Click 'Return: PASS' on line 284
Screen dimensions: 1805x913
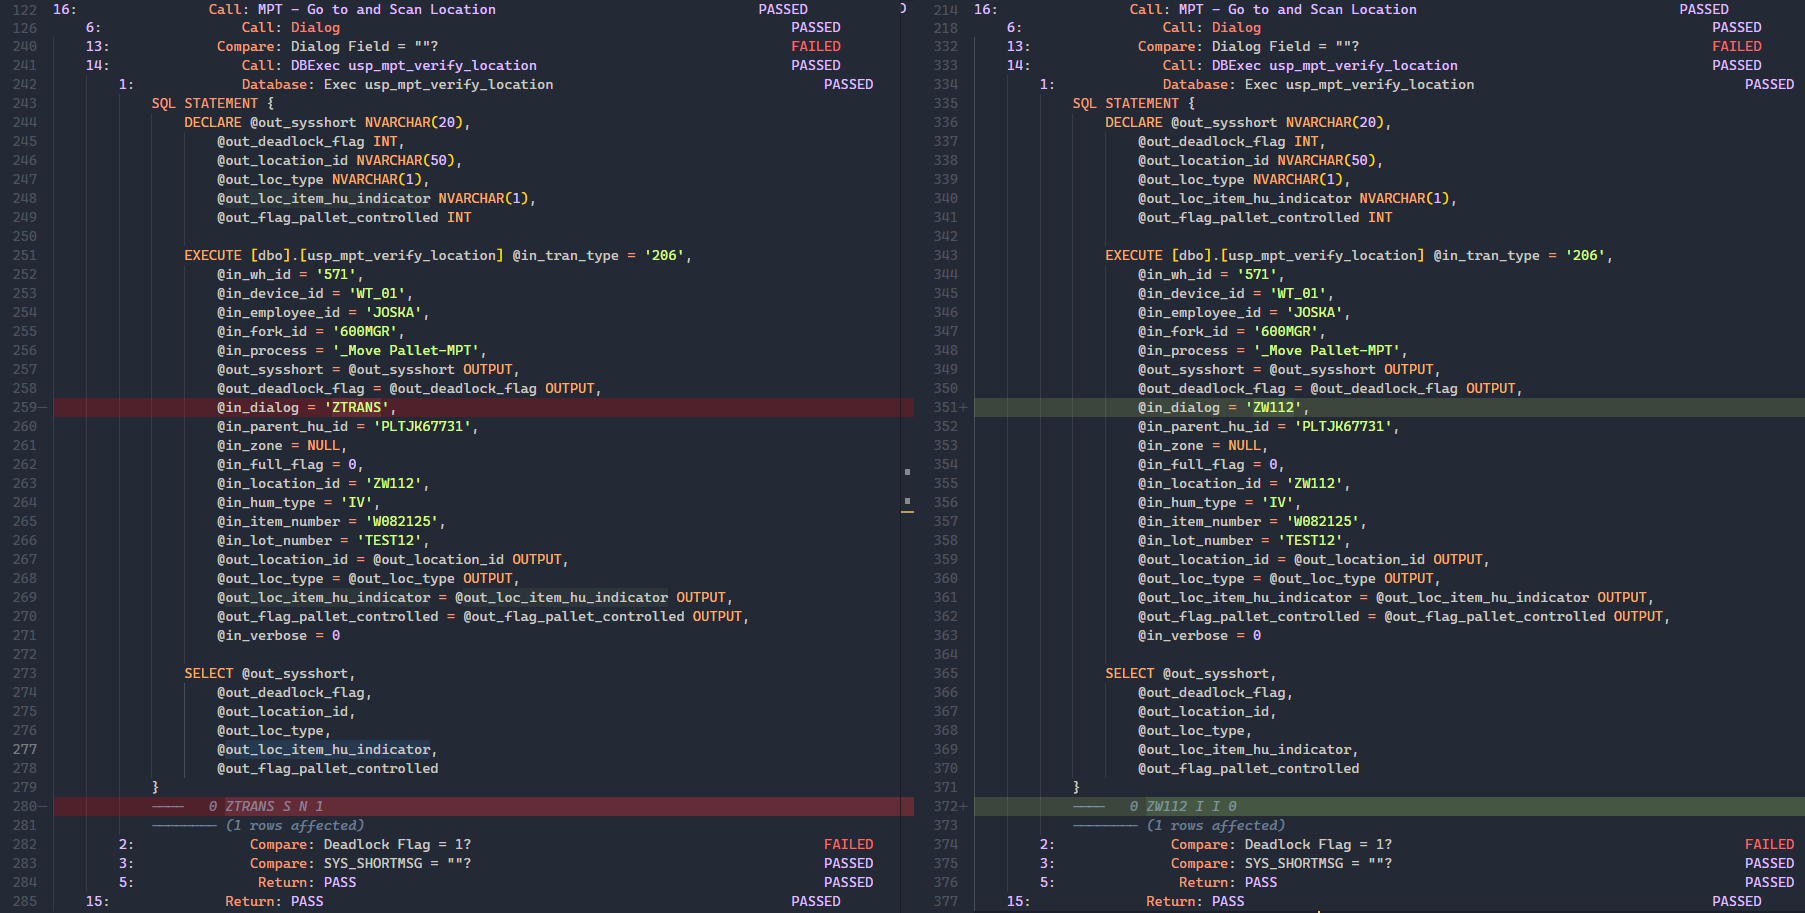point(307,882)
